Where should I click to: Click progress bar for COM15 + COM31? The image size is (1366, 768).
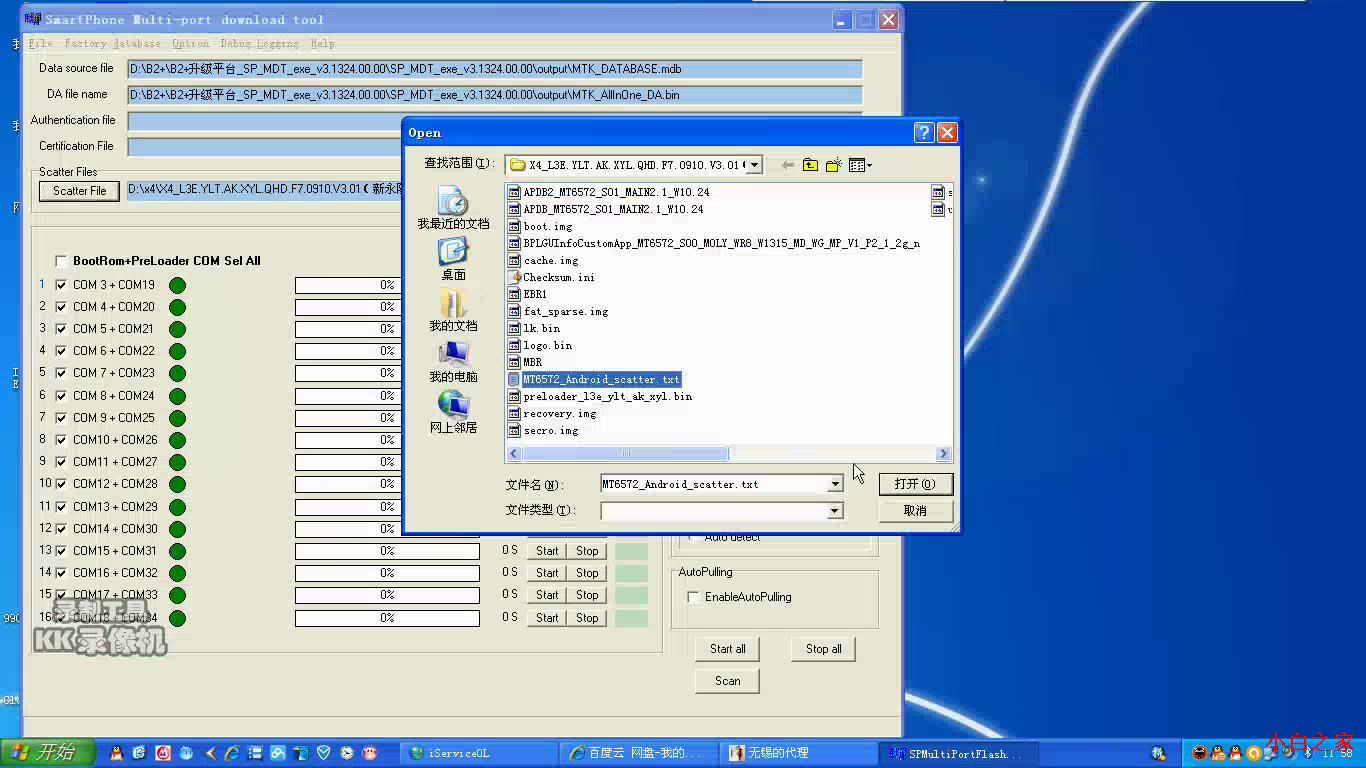pos(387,551)
